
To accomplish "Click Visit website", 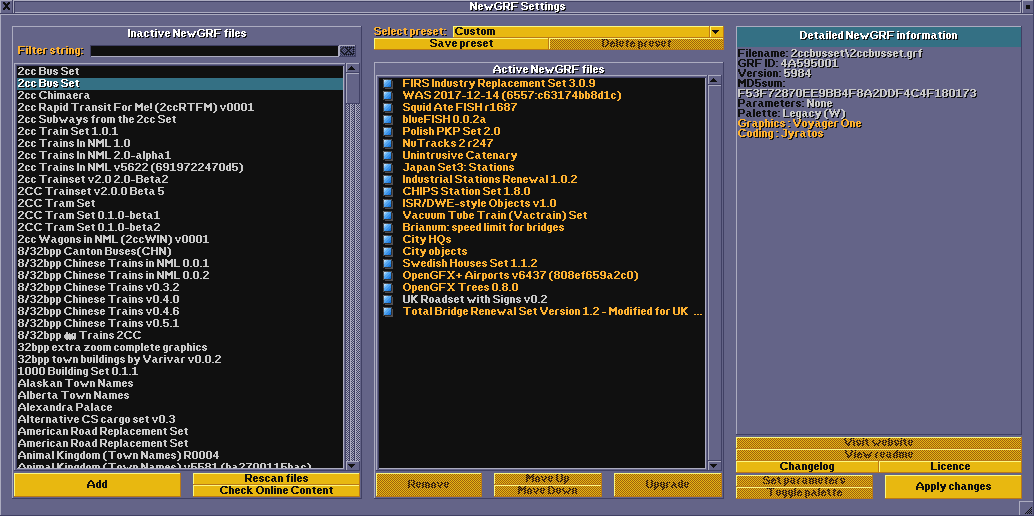I will pos(878,443).
